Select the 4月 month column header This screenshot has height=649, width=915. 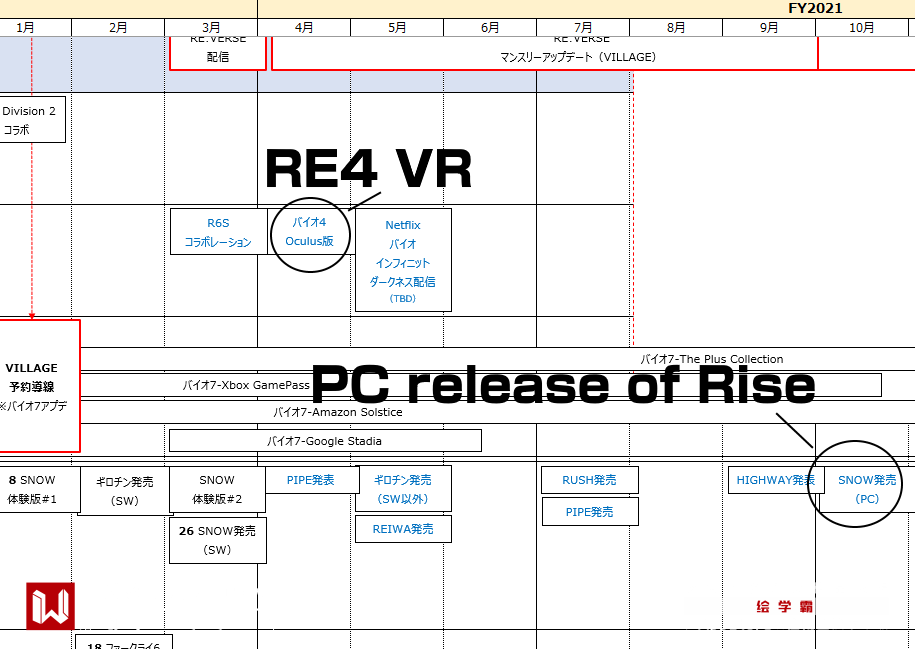[304, 27]
